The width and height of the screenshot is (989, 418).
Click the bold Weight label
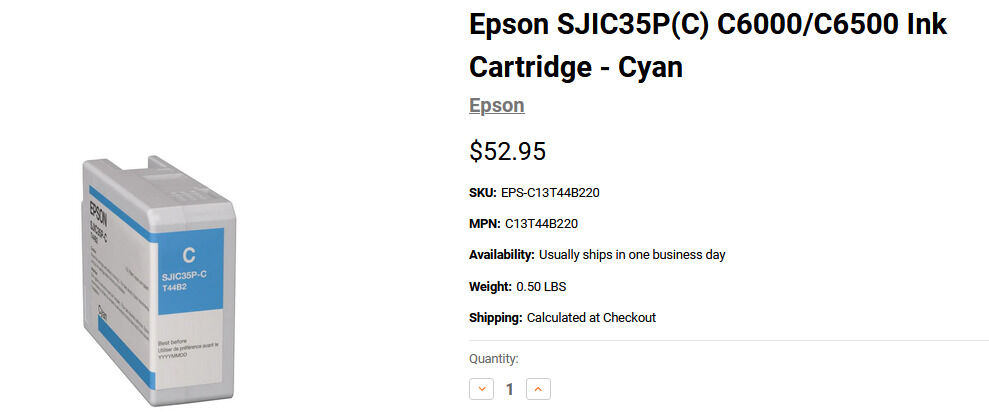tap(491, 287)
